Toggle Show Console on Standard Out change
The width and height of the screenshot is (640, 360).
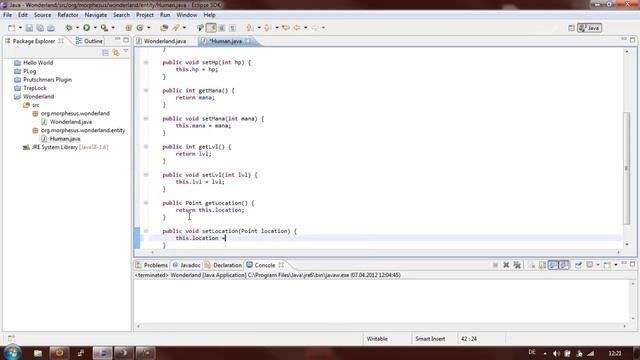[x=553, y=265]
